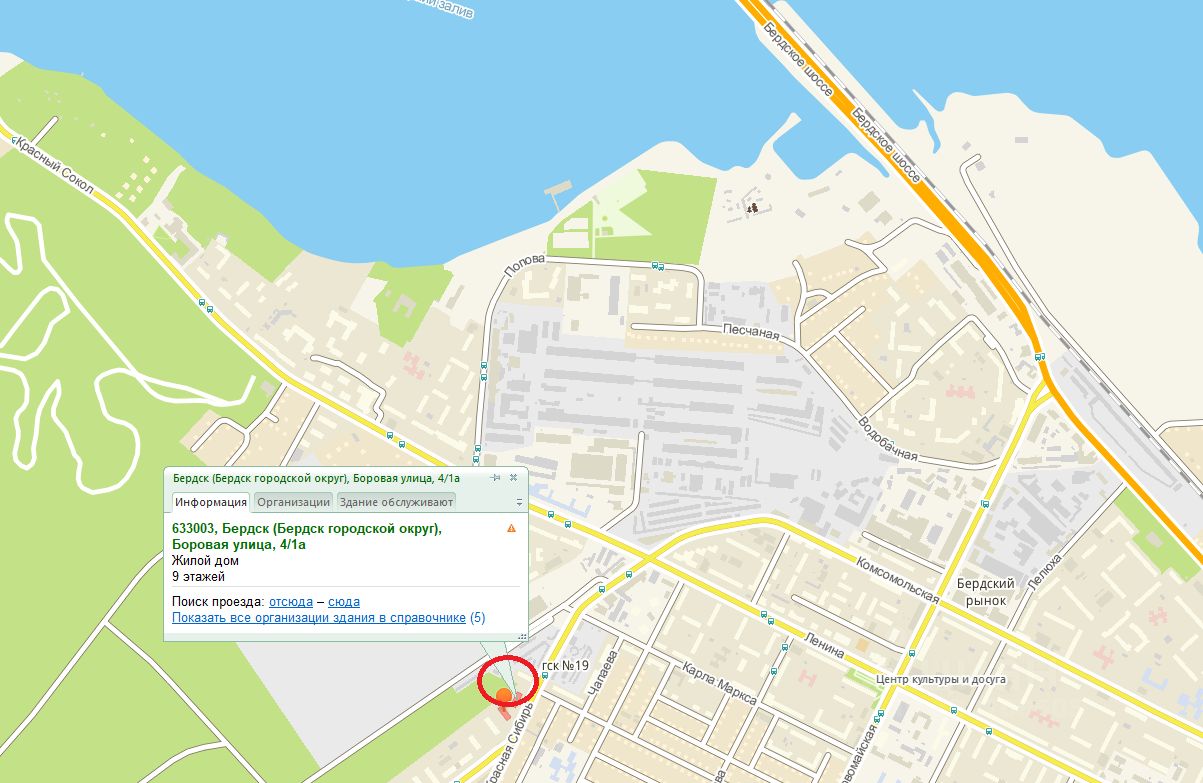Click the brown landmark icon near the shore

(x=751, y=208)
